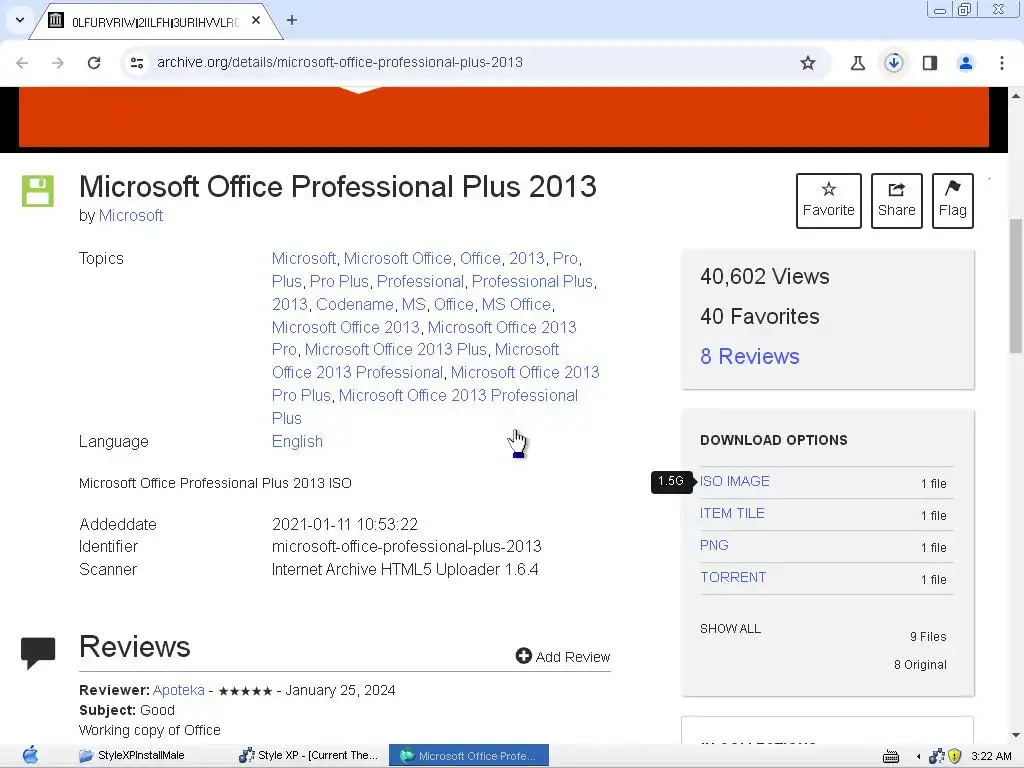Open the tab search dropdown arrow
Screen dimensions: 1024x768
coord(20,20)
